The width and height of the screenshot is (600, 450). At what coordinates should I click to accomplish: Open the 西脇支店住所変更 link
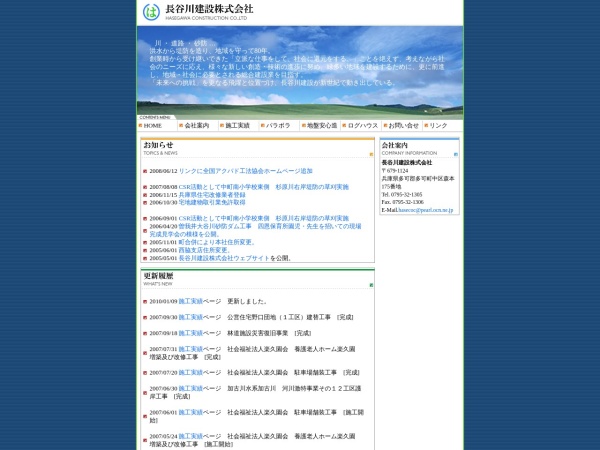click(204, 250)
